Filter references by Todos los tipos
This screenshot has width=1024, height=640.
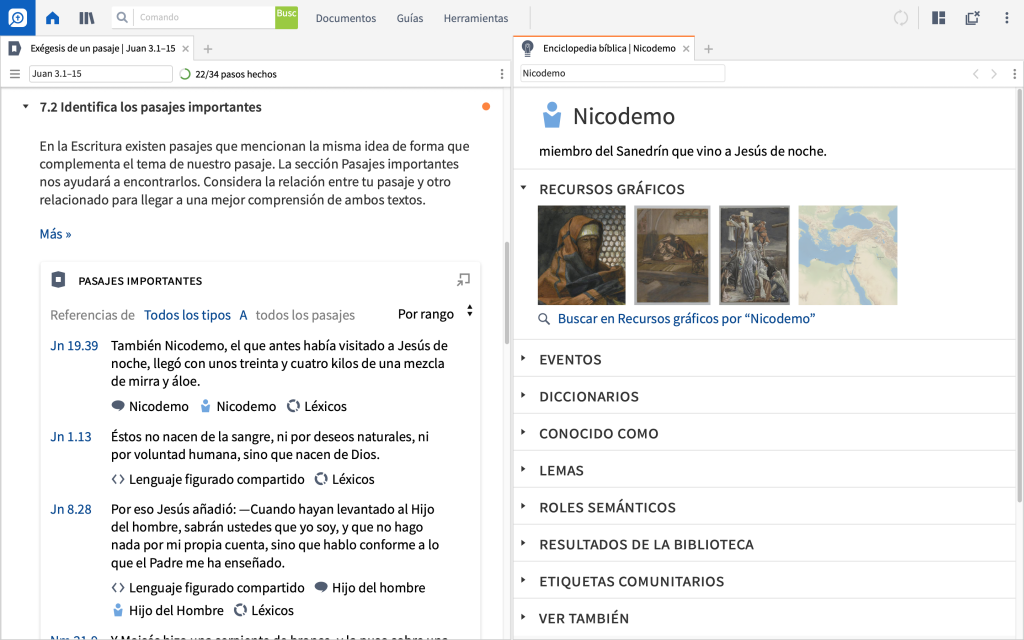pyautogui.click(x=187, y=314)
